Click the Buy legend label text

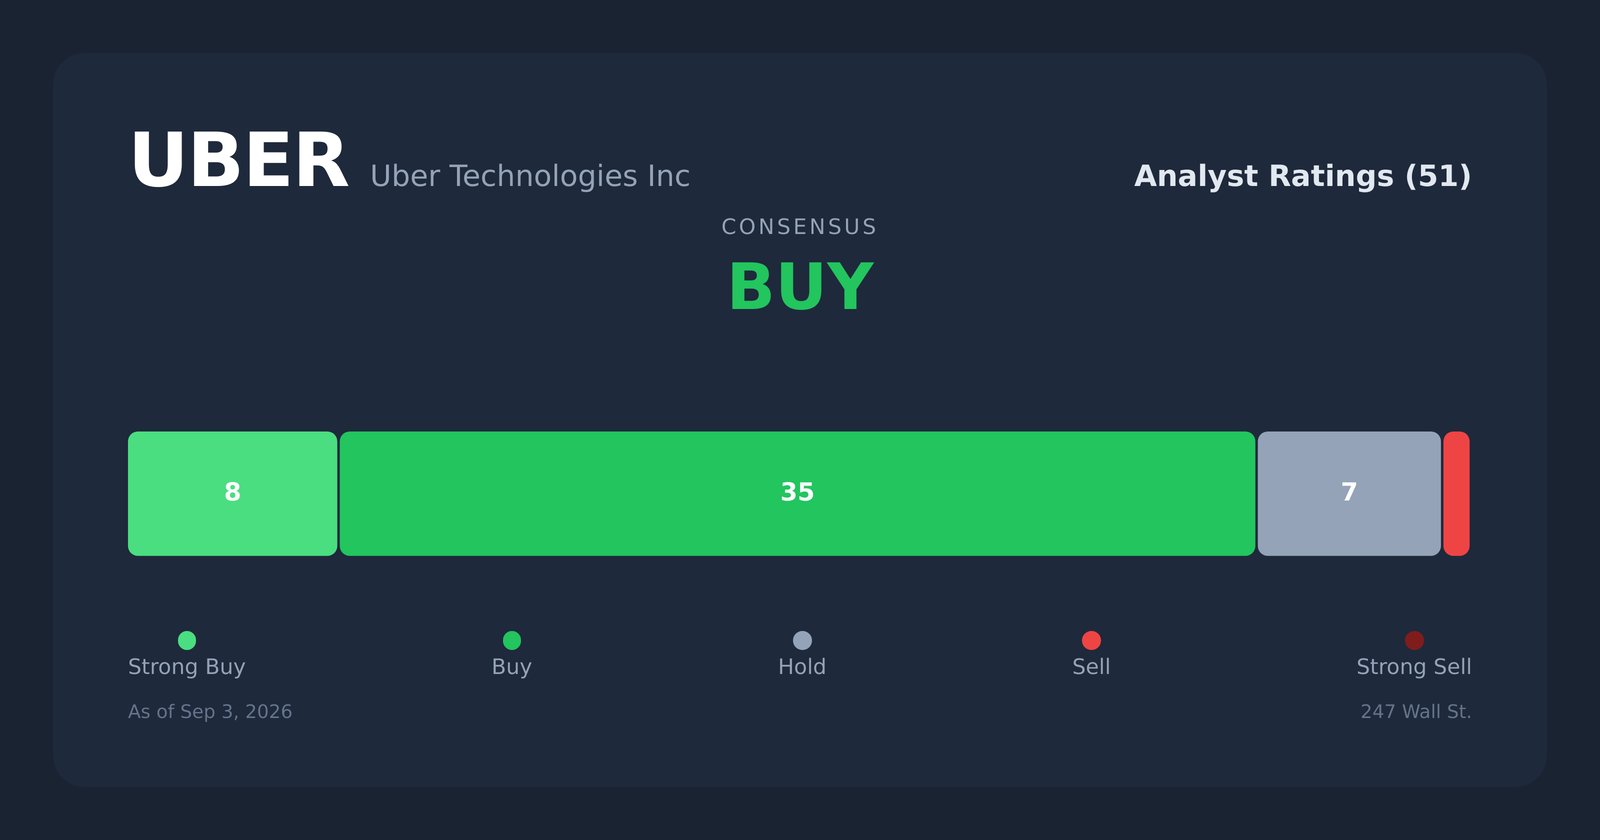click(512, 667)
